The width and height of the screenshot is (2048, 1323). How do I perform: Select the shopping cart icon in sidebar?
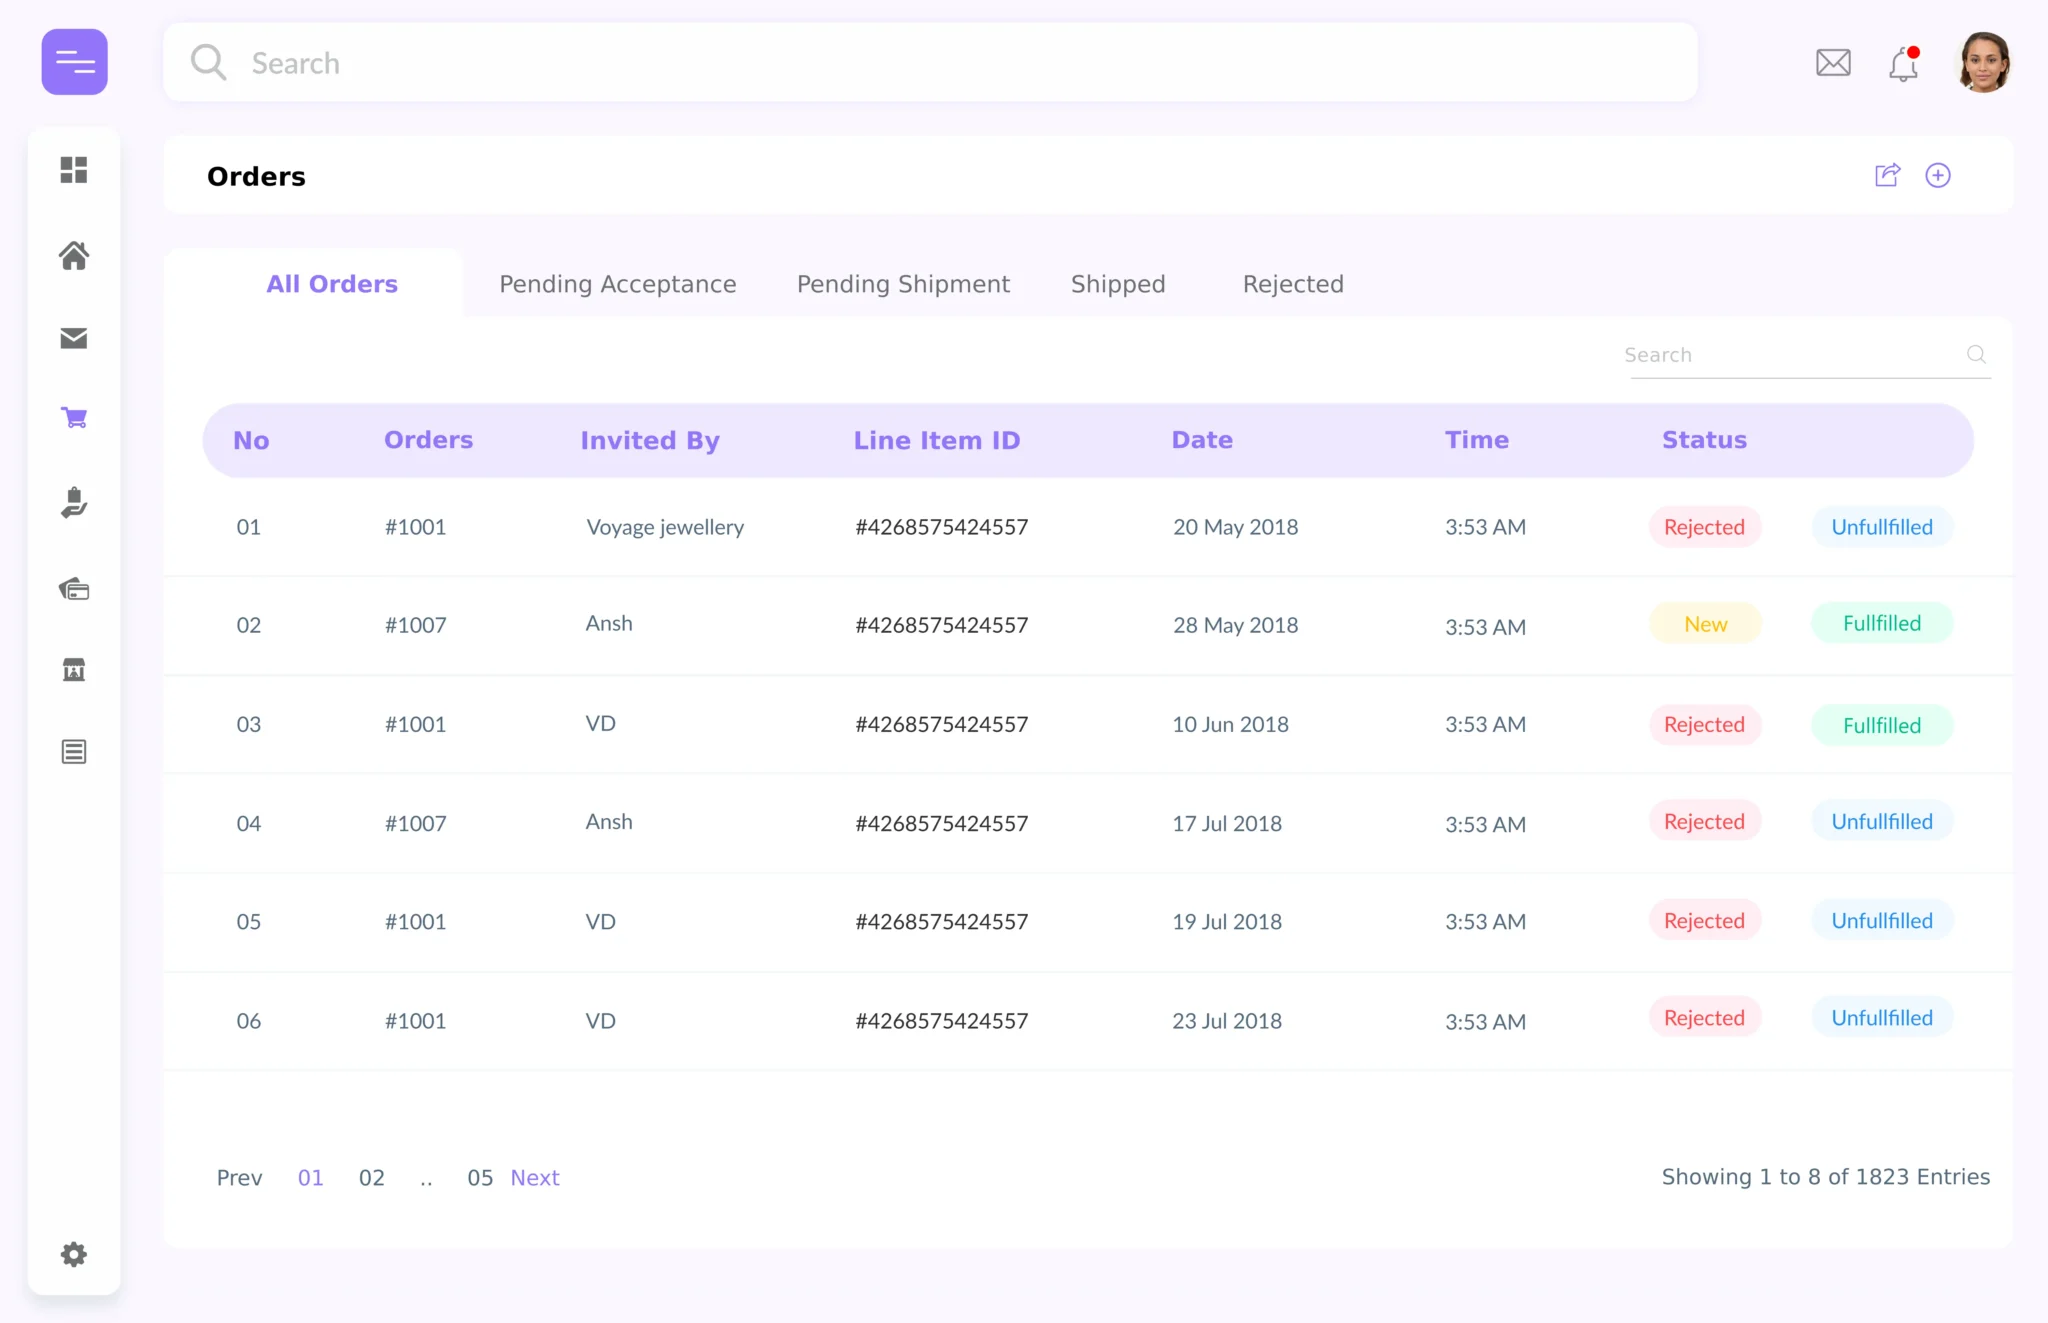tap(74, 418)
